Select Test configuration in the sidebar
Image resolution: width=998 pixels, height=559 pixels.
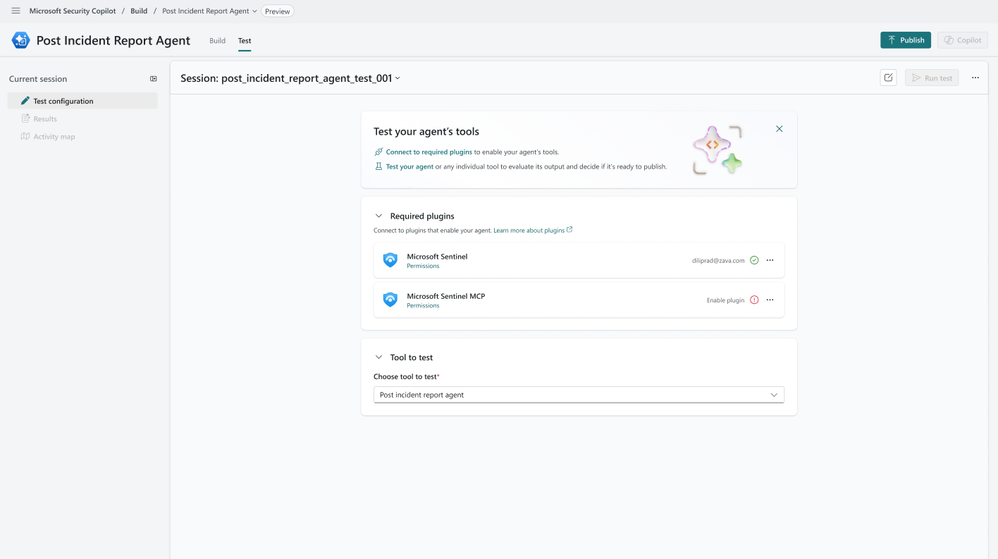tap(83, 101)
